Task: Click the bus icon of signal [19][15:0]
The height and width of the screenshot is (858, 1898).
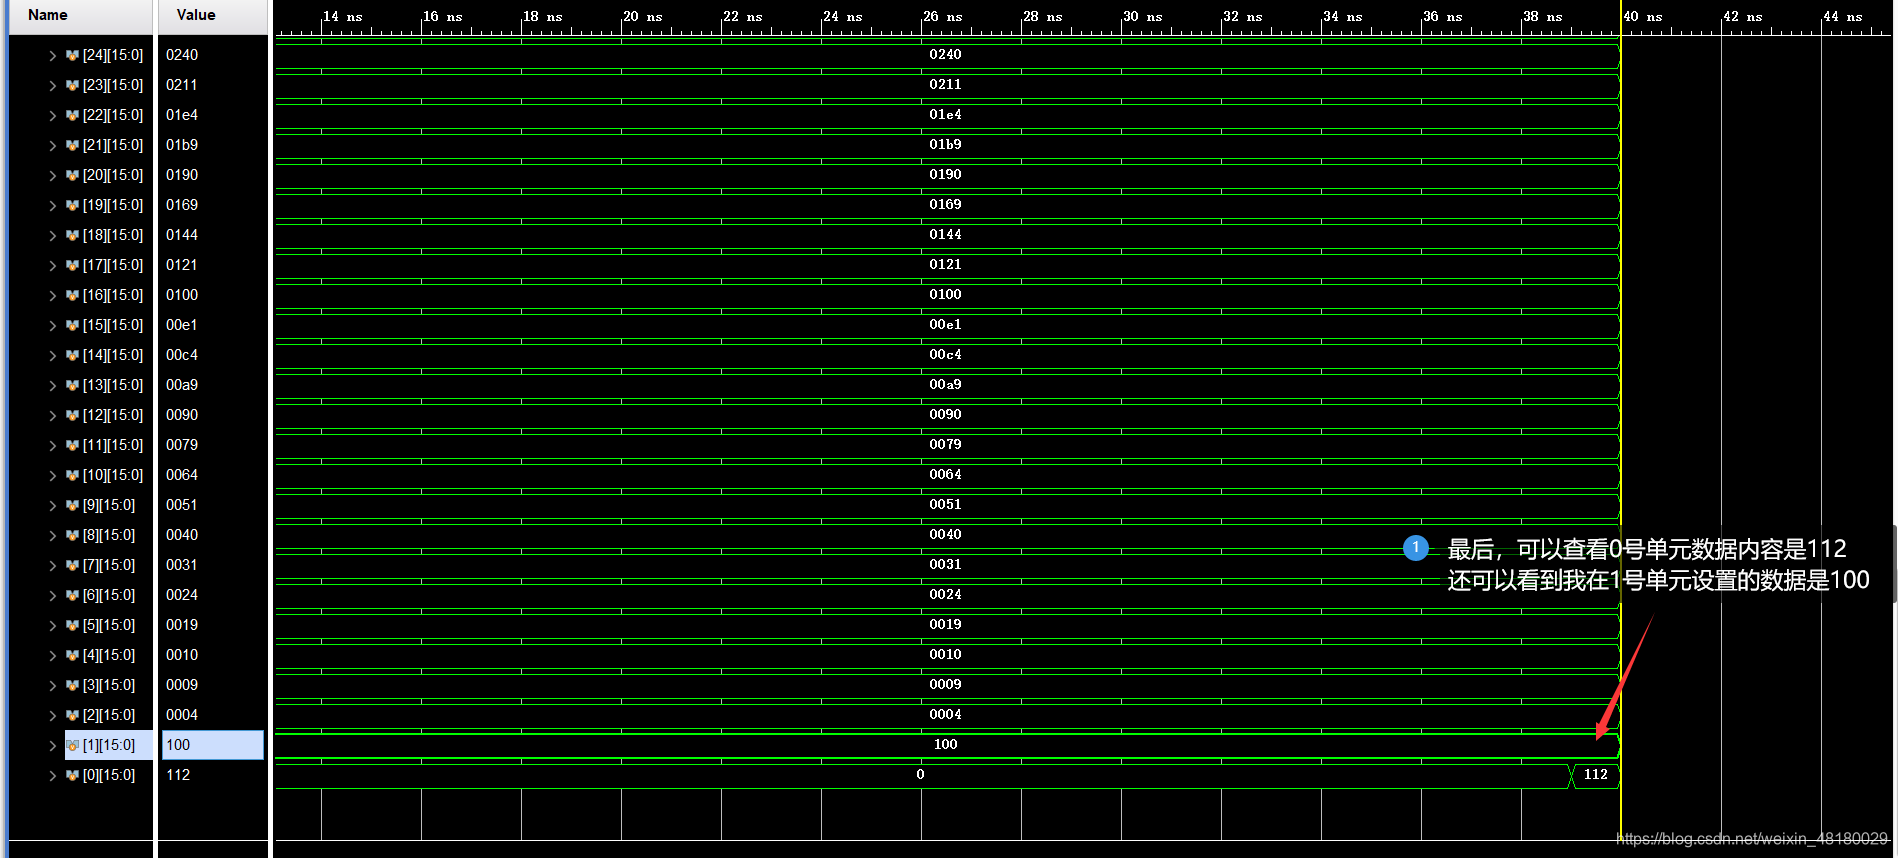Action: pyautogui.click(x=72, y=206)
